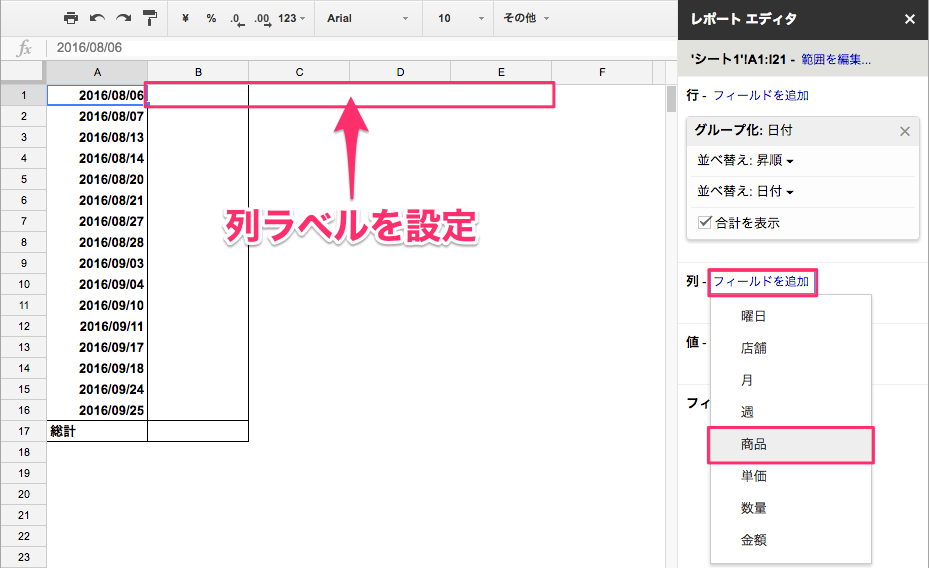Click cell containing 2016/09/17
This screenshot has width=929, height=568.
[x=97, y=347]
